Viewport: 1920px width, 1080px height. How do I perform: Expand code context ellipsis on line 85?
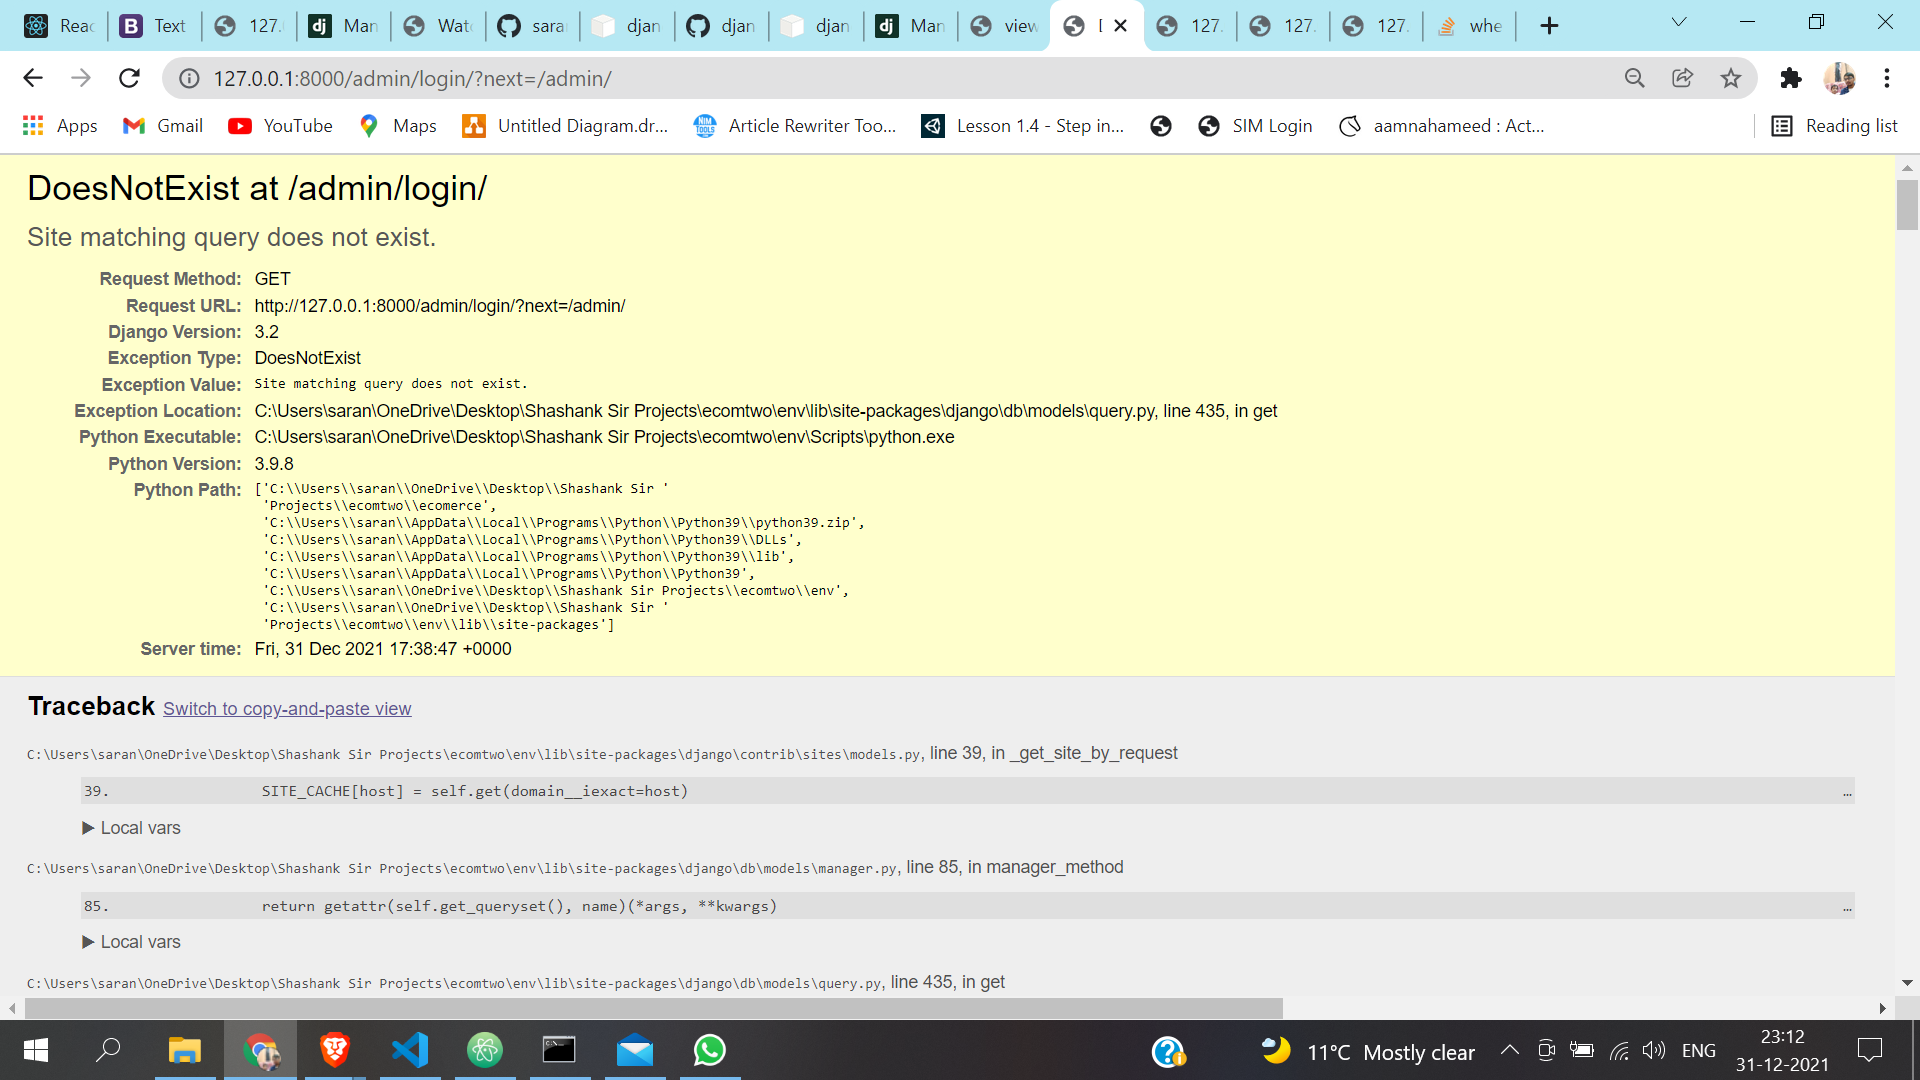(1847, 907)
